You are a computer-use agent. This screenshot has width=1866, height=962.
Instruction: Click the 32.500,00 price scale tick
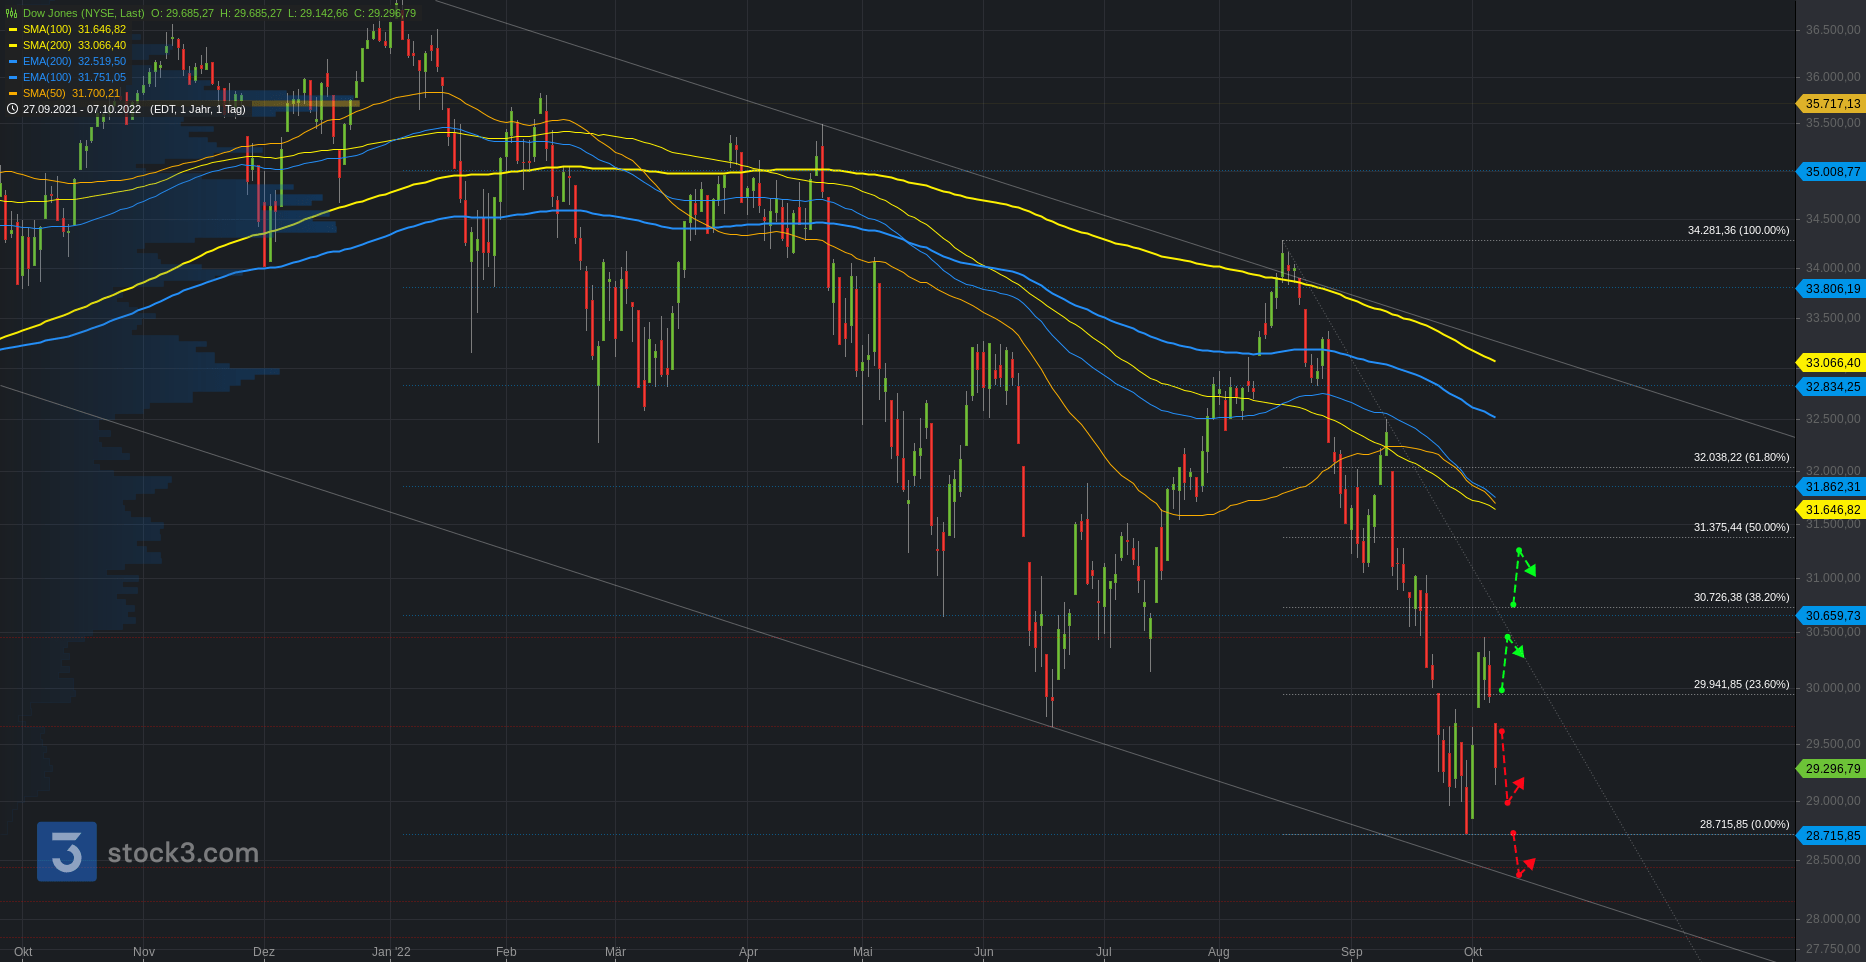click(1833, 419)
